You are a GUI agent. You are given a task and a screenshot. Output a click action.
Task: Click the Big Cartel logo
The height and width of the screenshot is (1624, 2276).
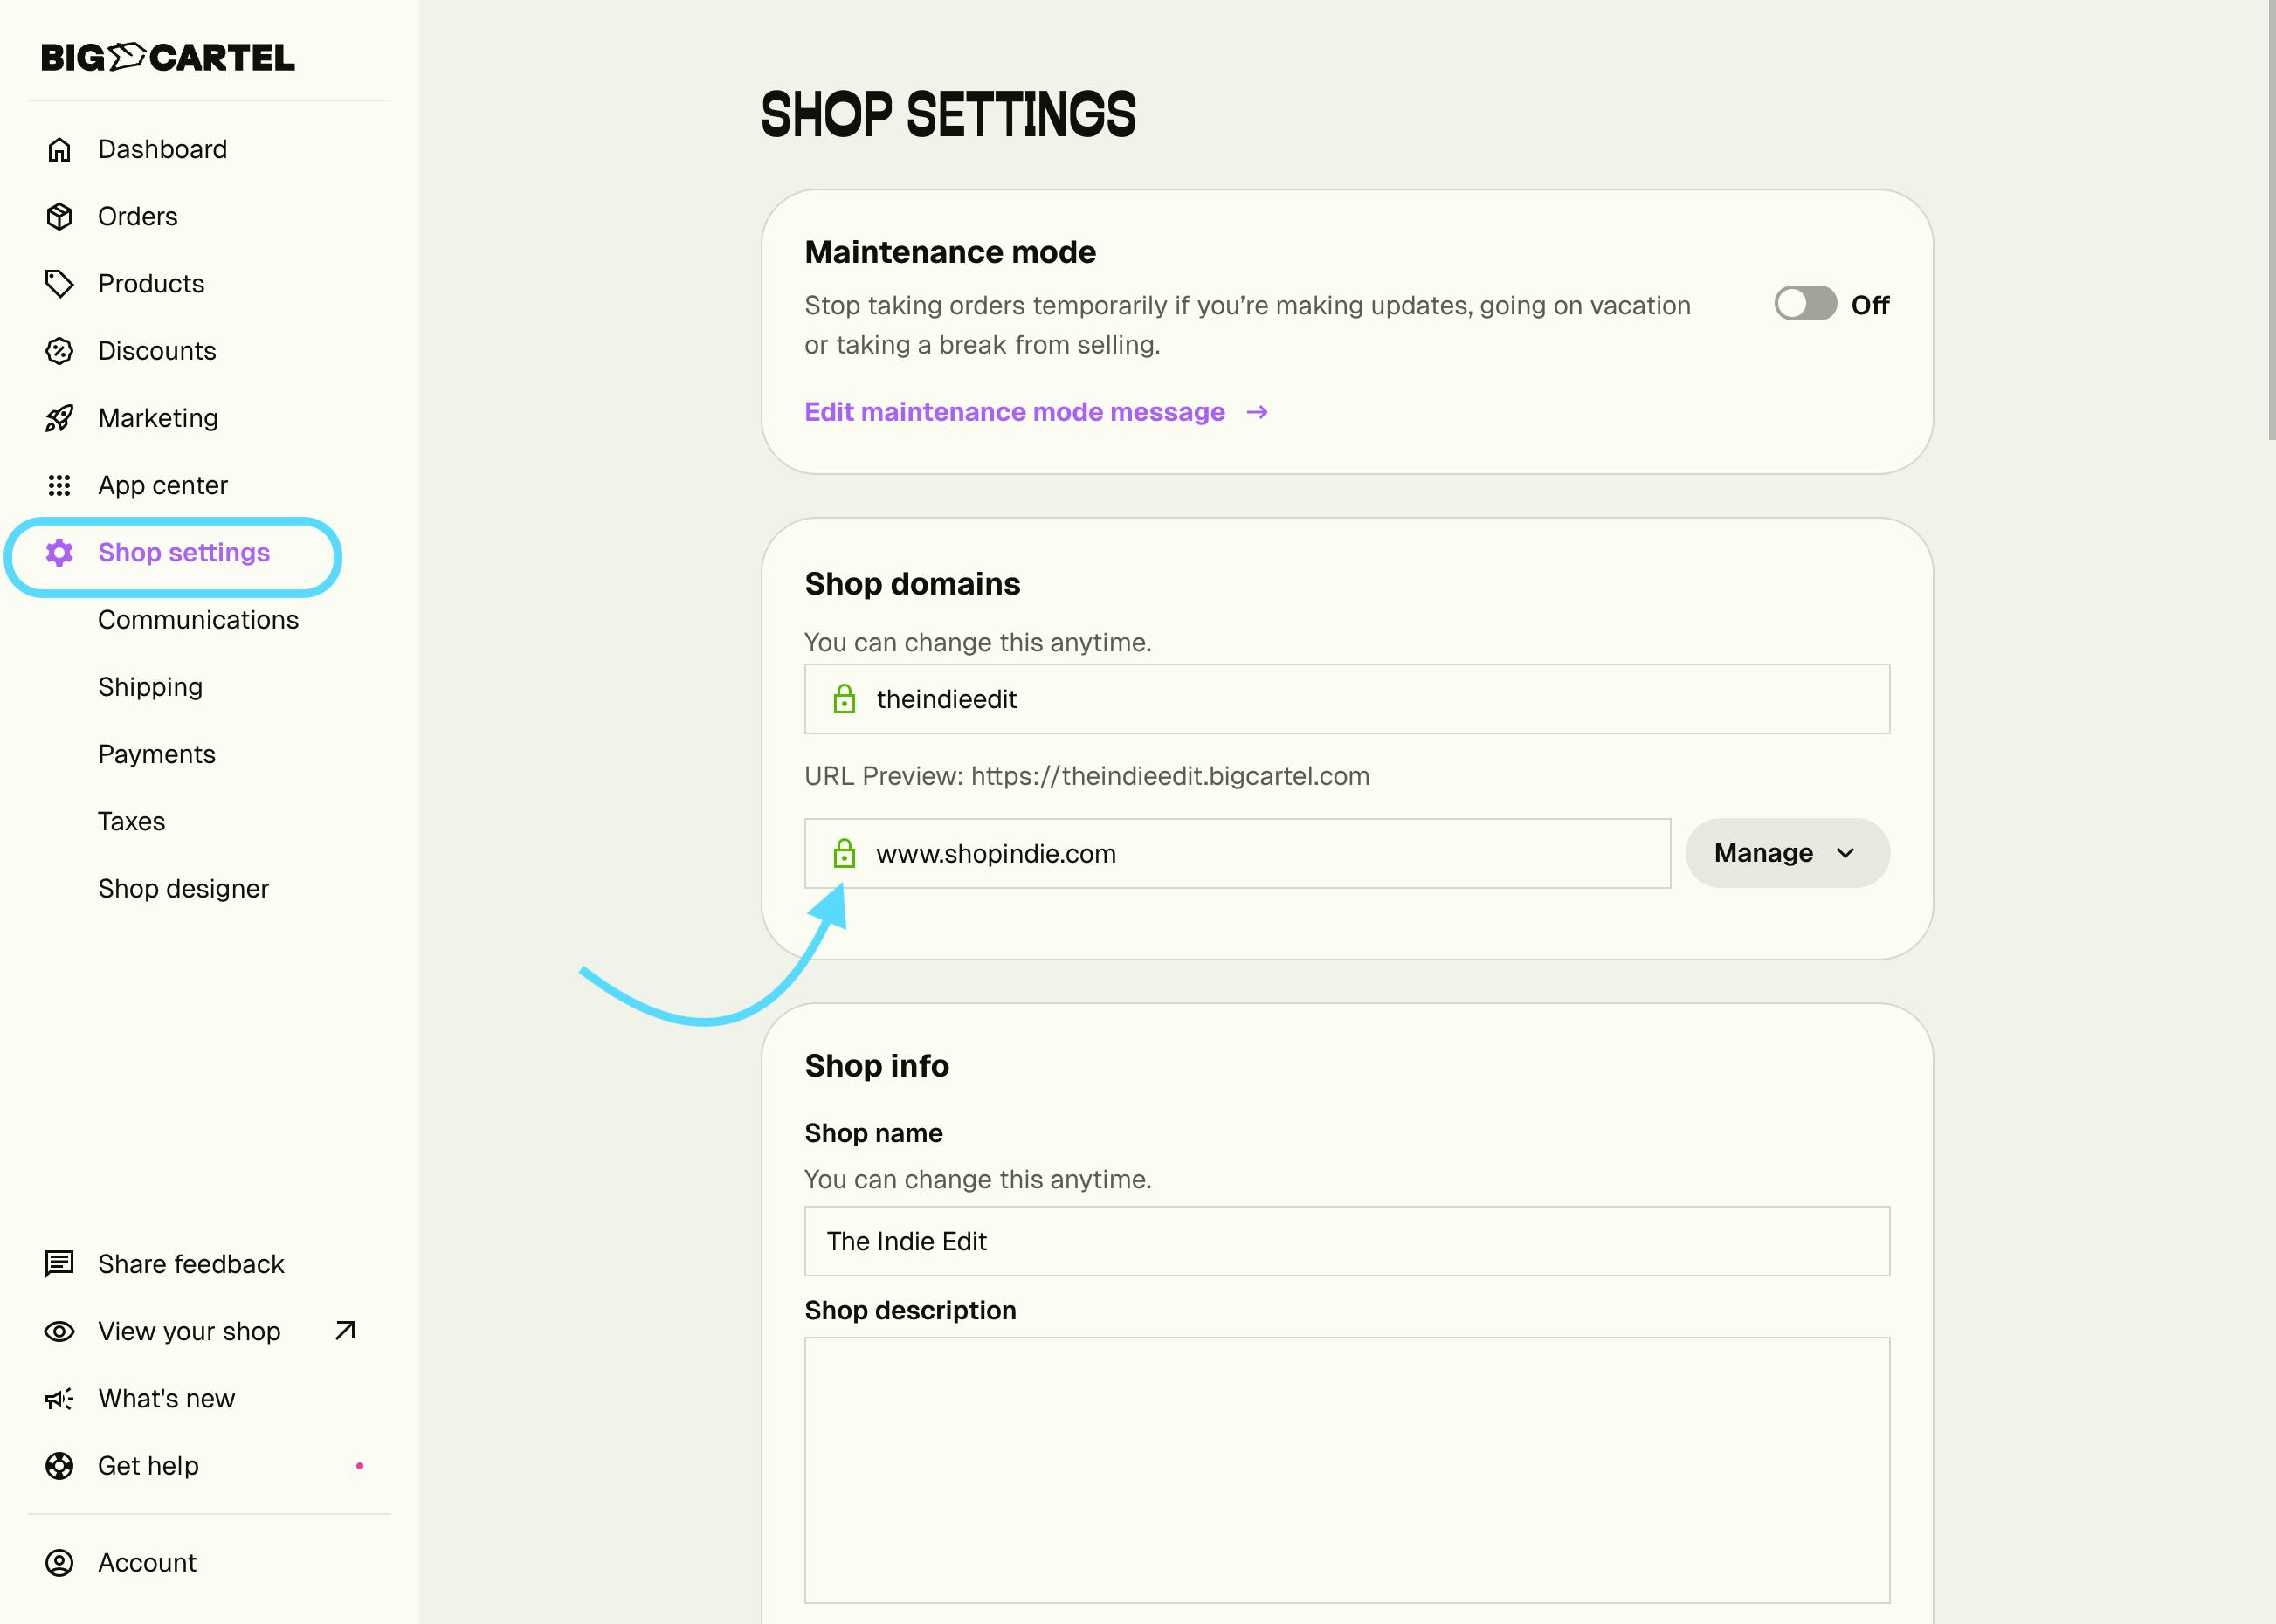[x=168, y=57]
